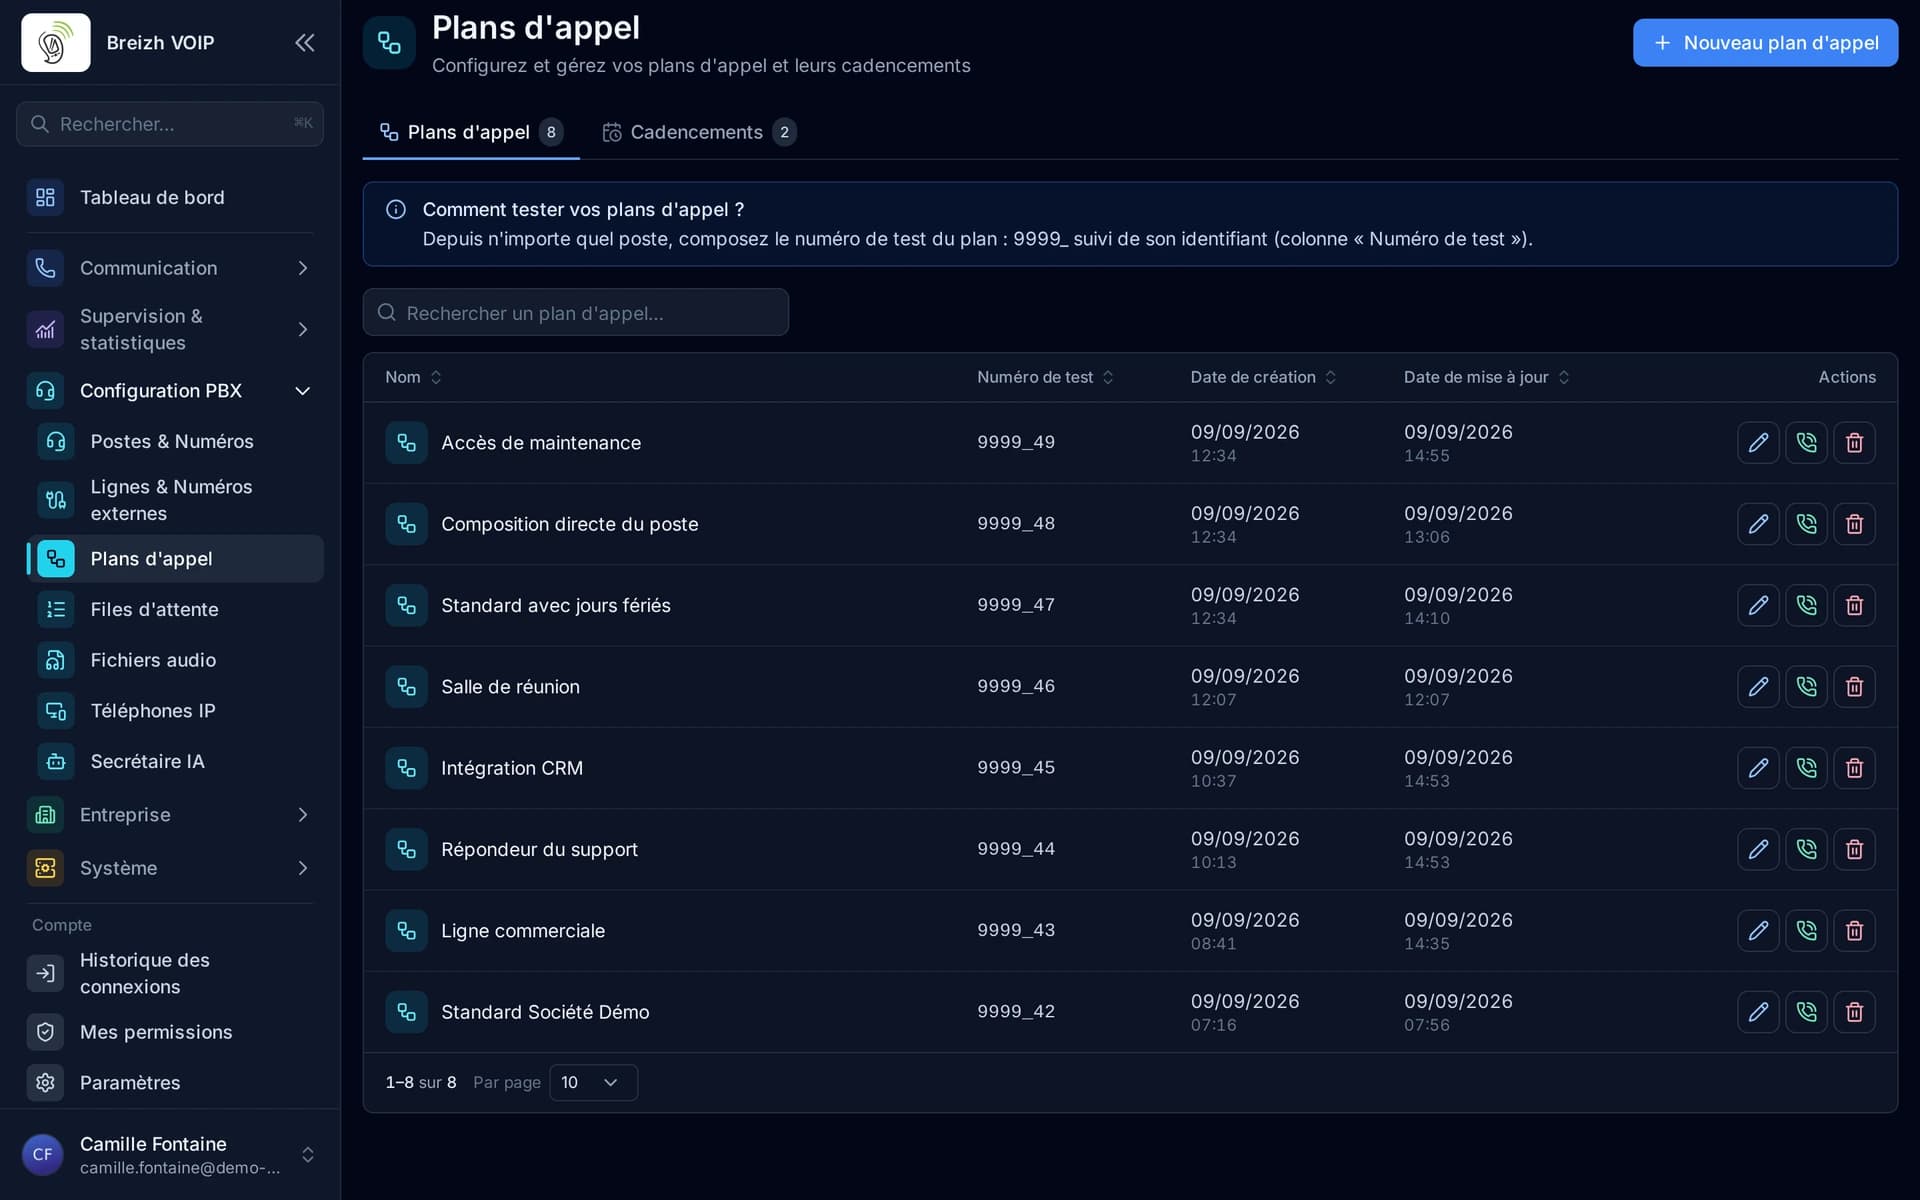Edit the Salle de réunion plan
Viewport: 1920px width, 1200px height.
click(1758, 687)
